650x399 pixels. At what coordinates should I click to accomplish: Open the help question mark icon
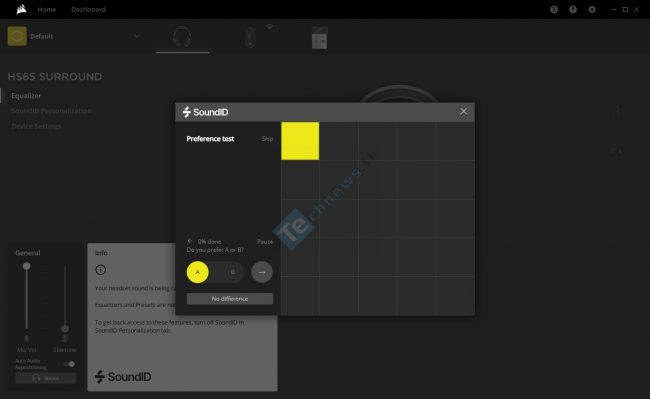coord(573,9)
